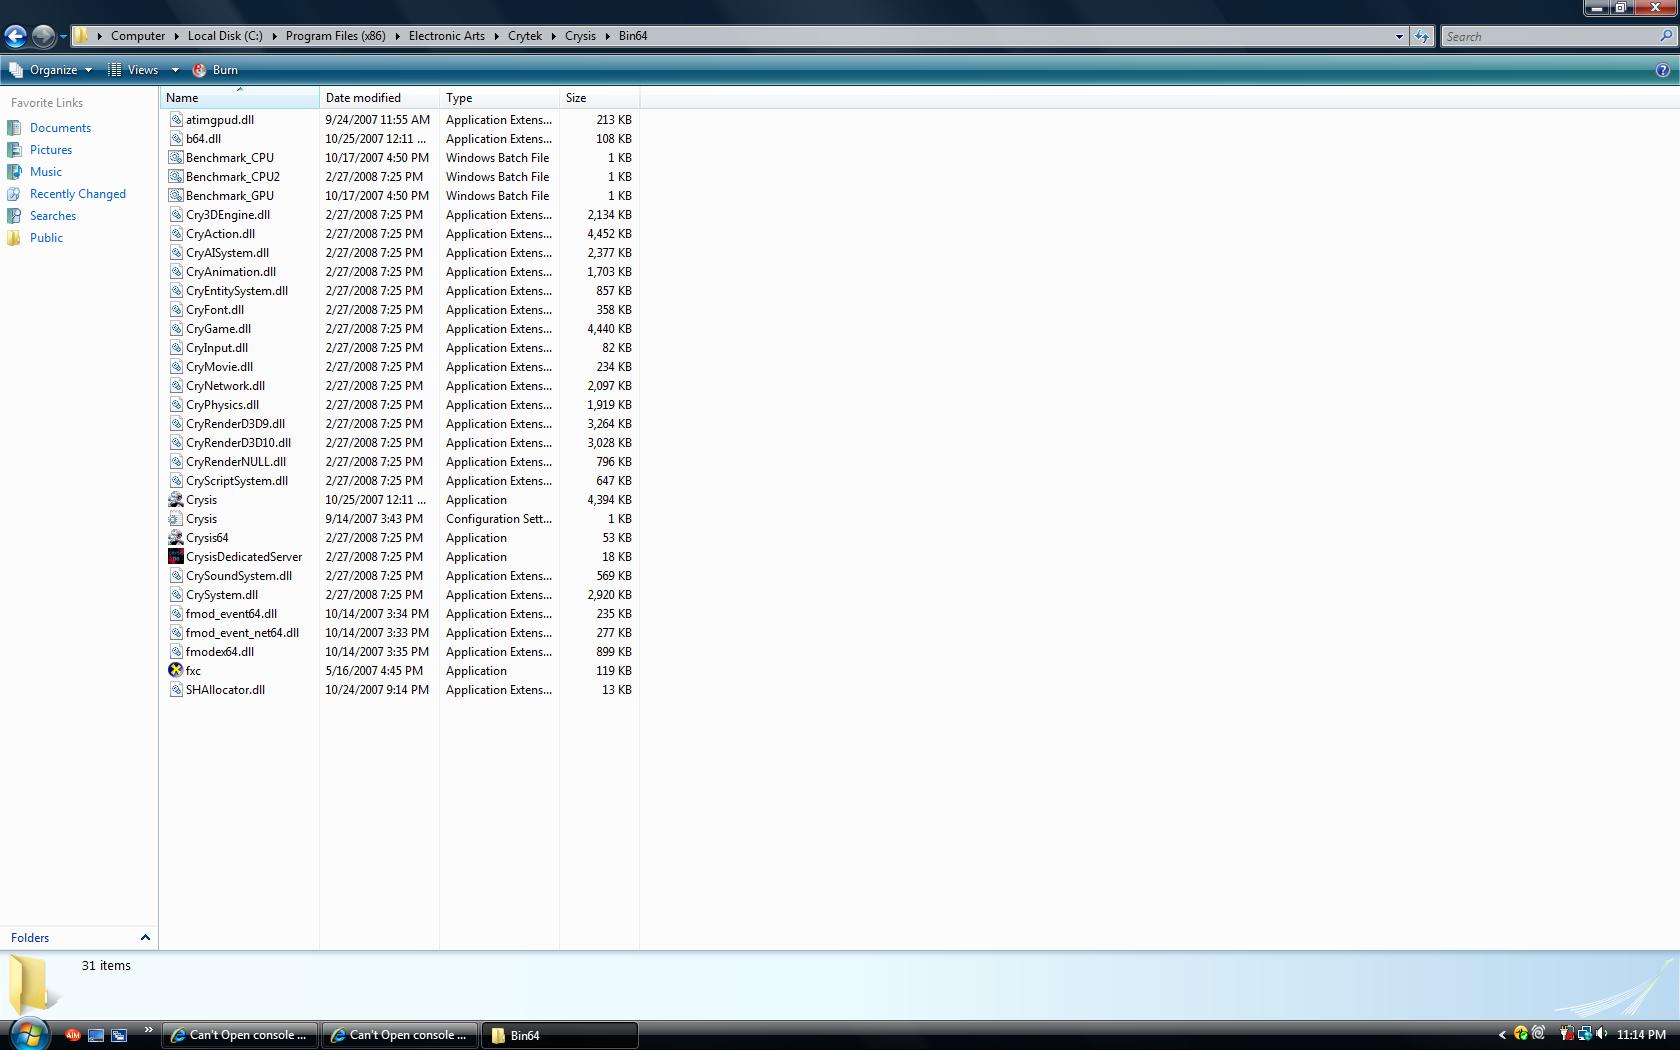Select the Benchmark_GPU batch file icon
1680x1050 pixels.
click(x=176, y=196)
